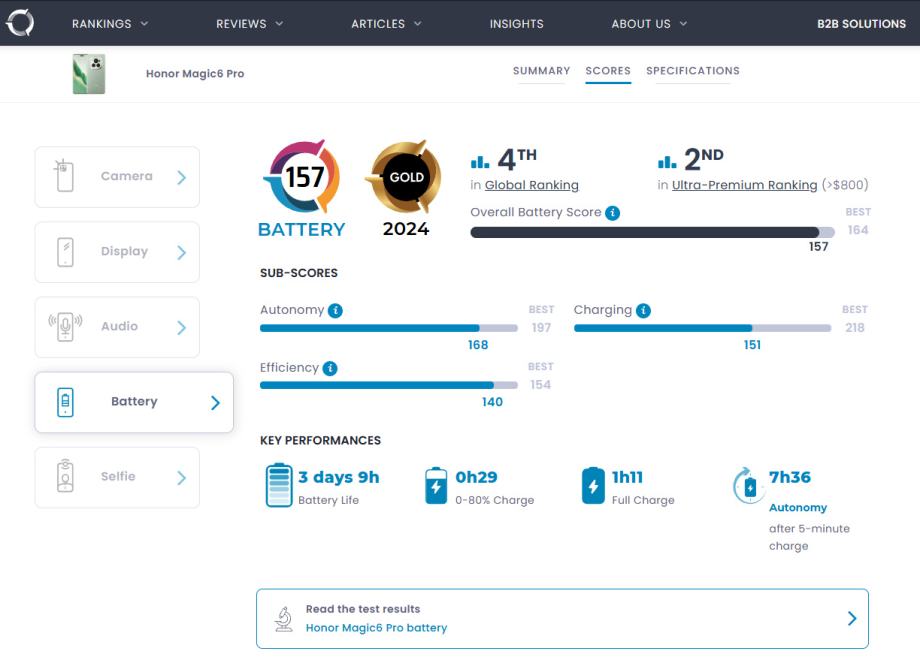
Task: Click the Audio microphone icon in sidebar
Action: click(x=65, y=327)
